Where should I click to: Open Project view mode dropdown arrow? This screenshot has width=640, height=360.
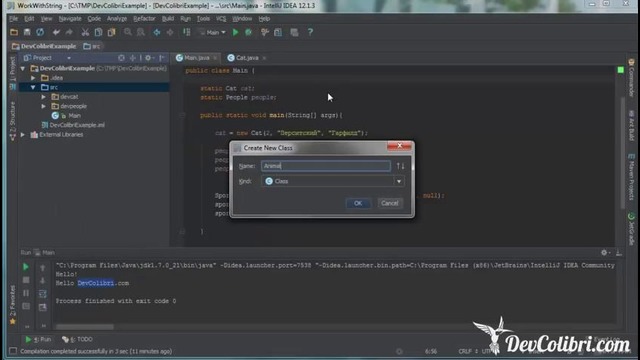point(69,58)
